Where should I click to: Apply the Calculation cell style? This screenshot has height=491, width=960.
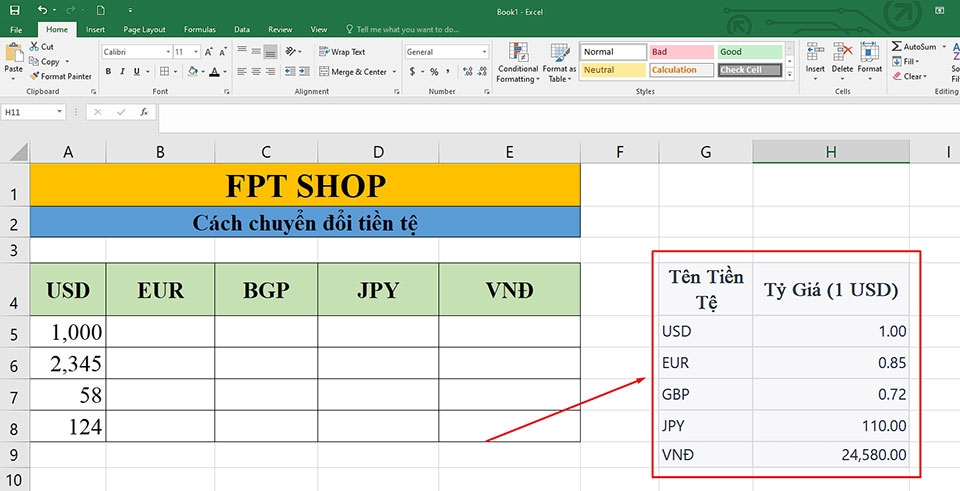click(x=681, y=70)
